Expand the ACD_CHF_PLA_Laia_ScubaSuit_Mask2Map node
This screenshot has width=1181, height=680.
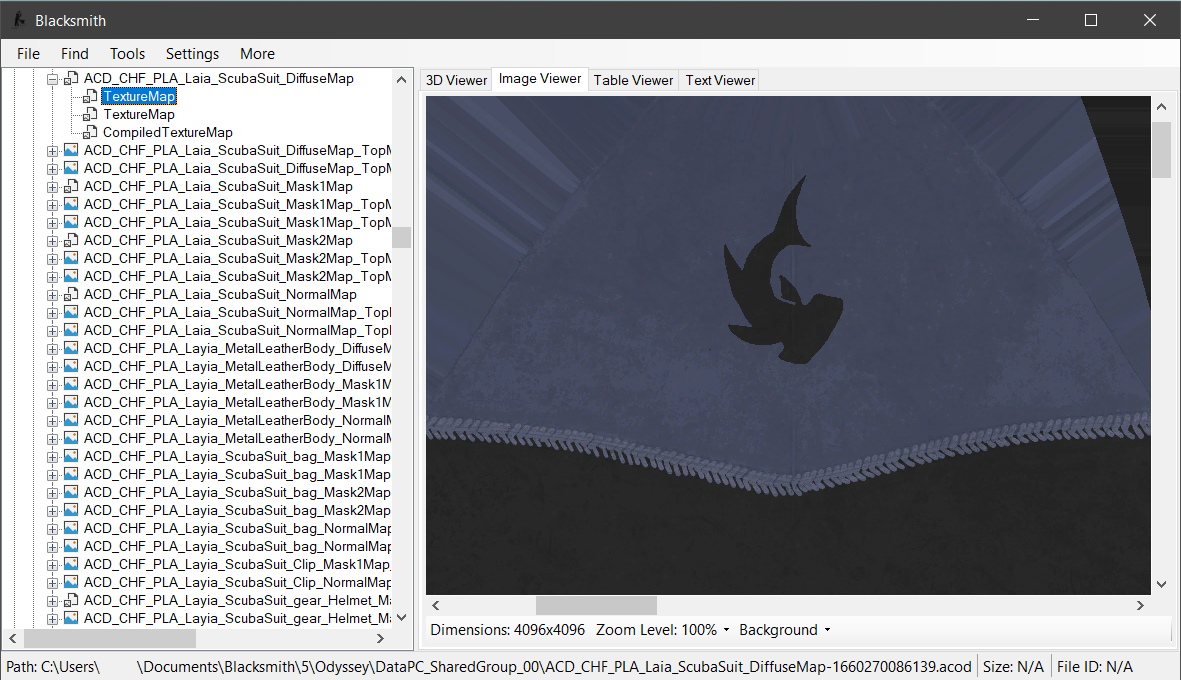click(x=53, y=242)
